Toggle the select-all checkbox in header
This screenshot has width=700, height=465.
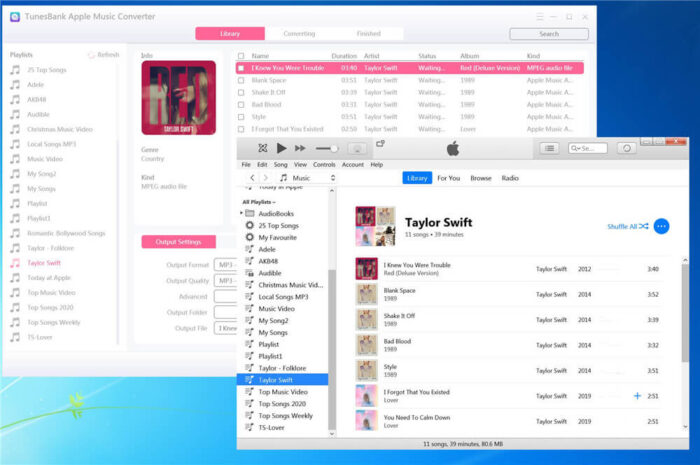tap(241, 56)
